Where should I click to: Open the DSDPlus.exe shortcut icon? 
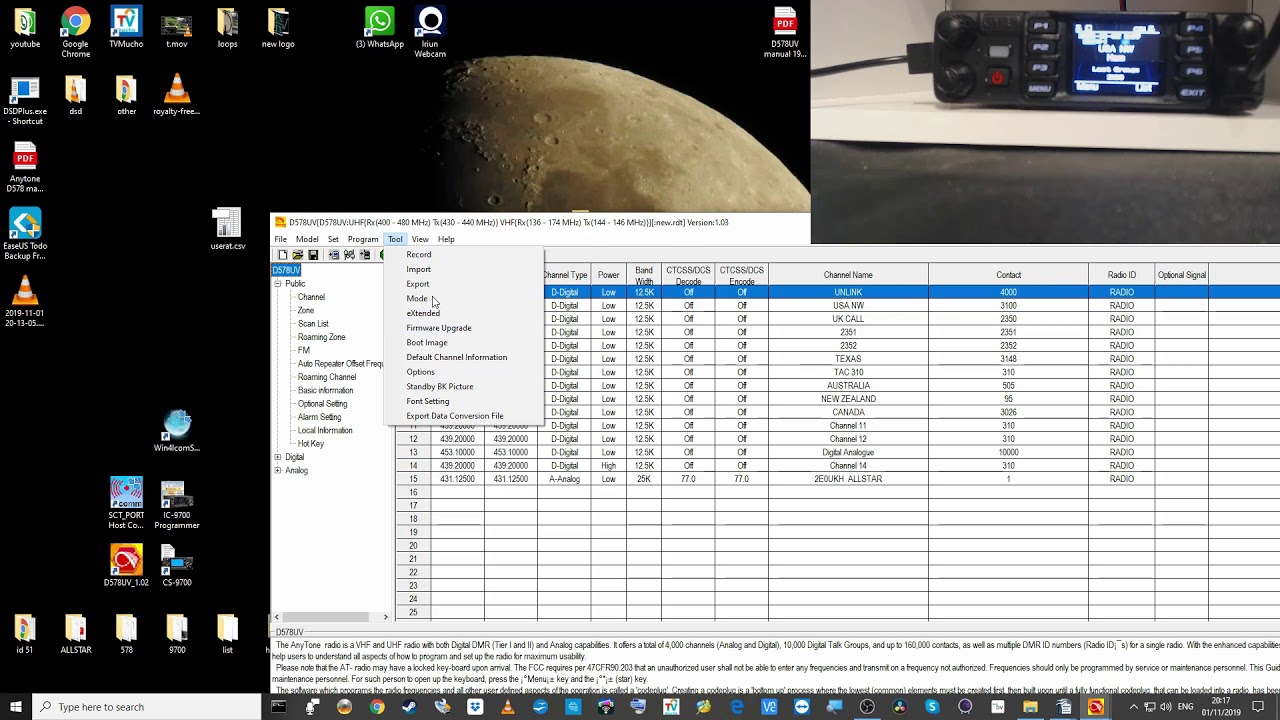tap(25, 101)
